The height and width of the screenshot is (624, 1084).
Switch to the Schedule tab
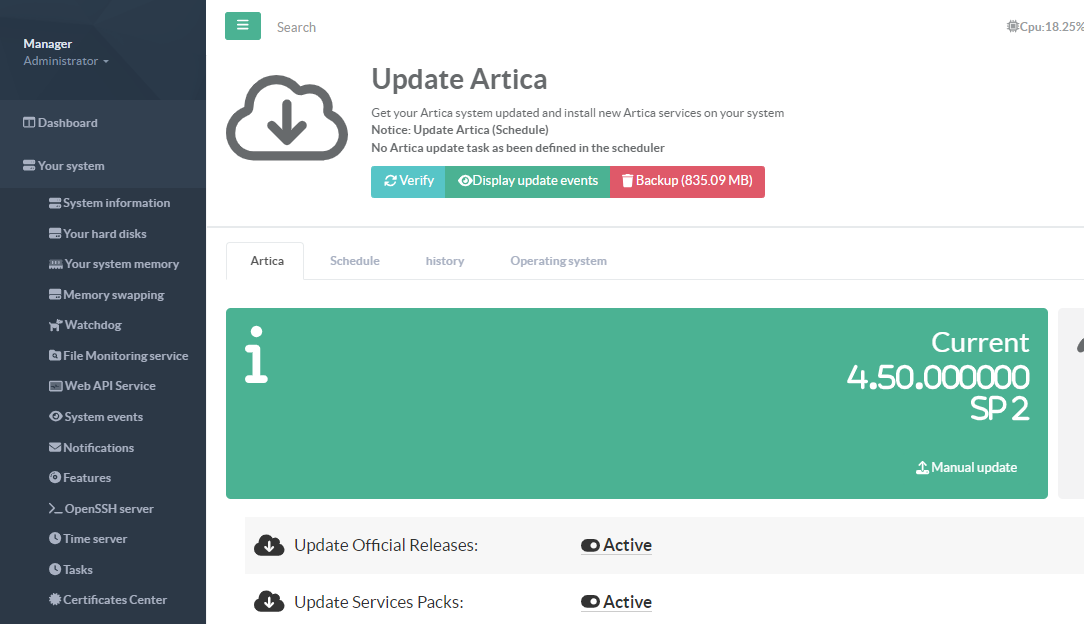[x=354, y=261]
